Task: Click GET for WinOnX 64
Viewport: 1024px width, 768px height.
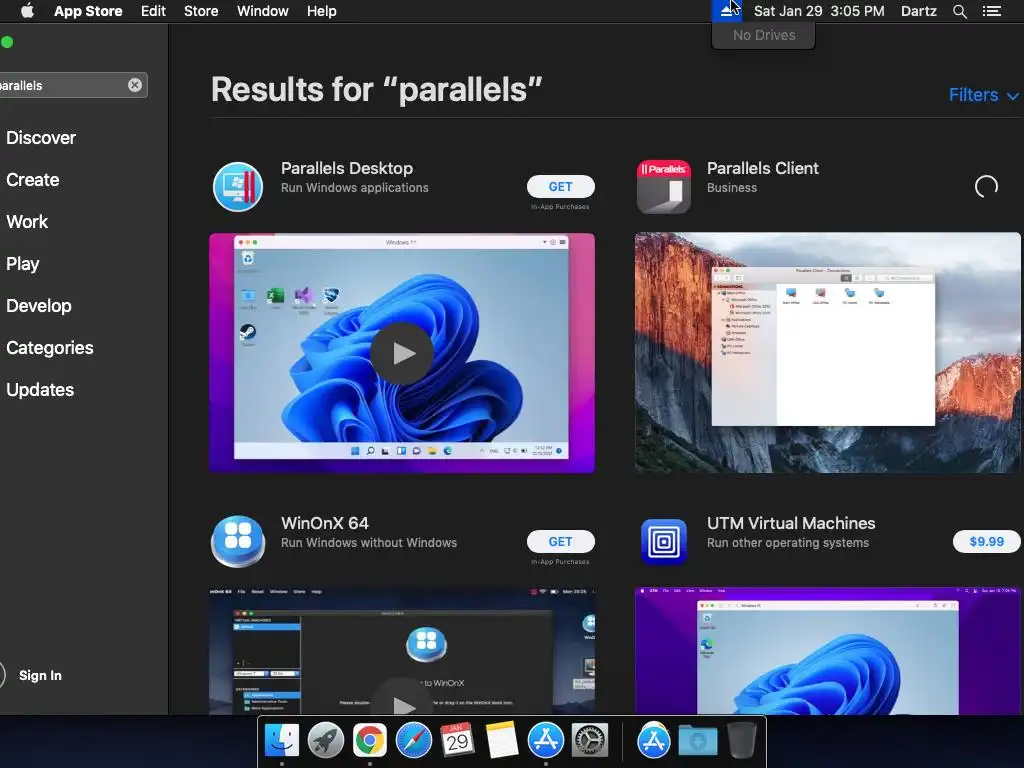Action: pos(560,541)
